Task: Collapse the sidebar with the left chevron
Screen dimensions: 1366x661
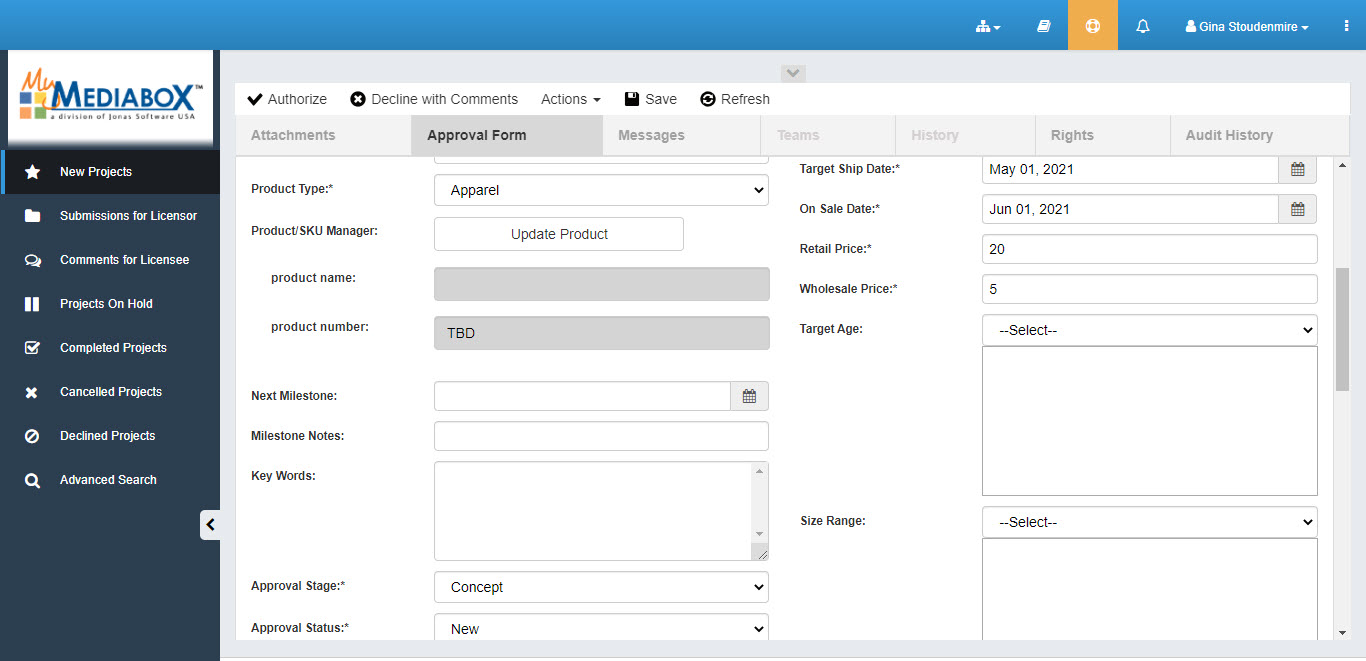Action: 210,525
